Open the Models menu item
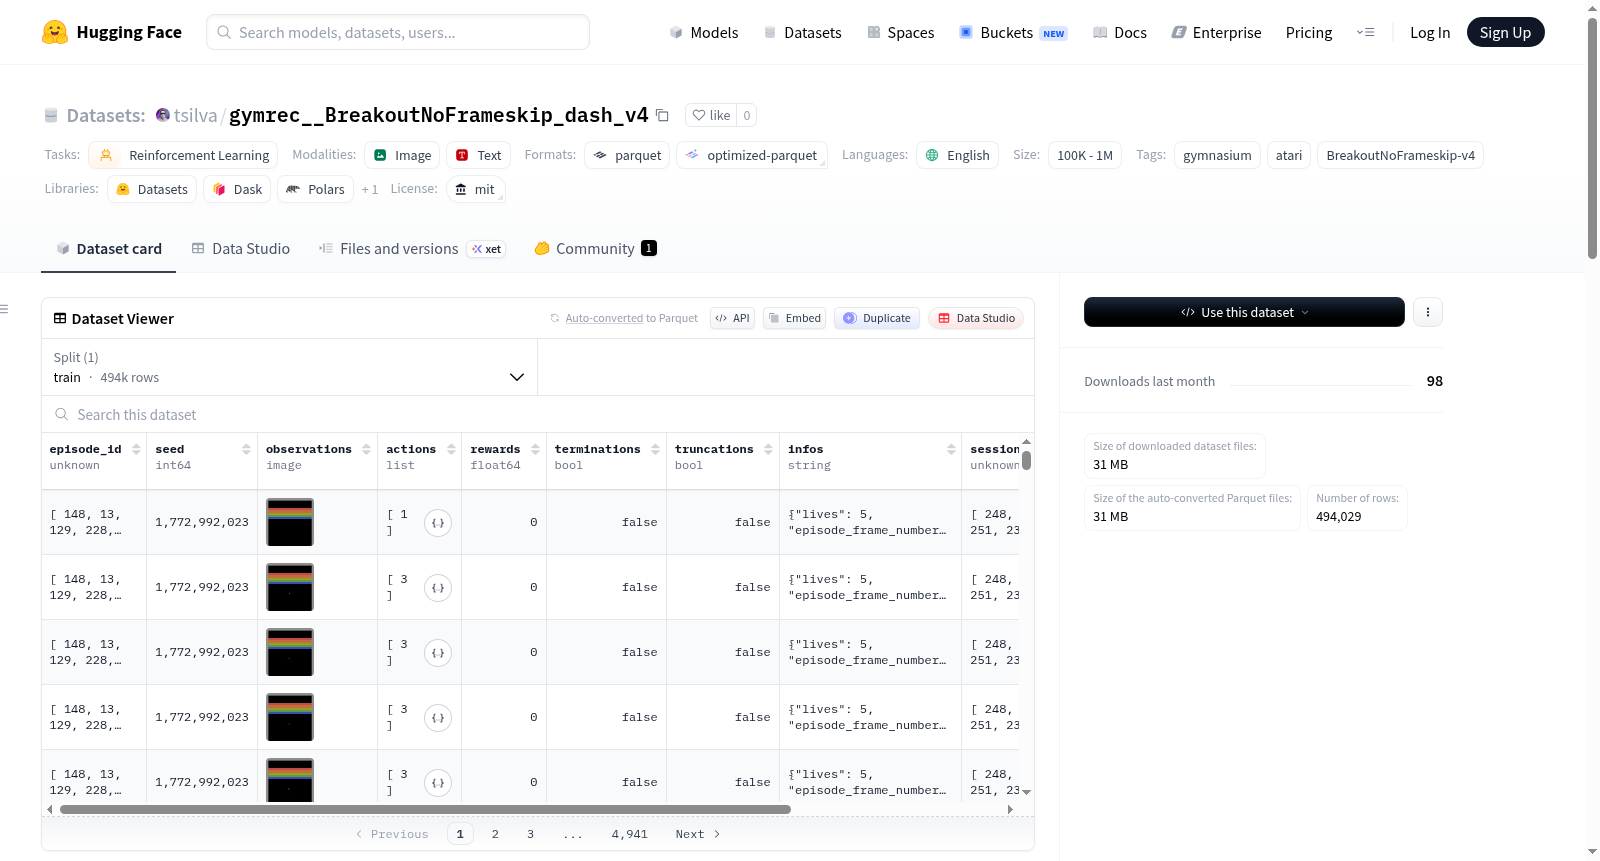The height and width of the screenshot is (861, 1600). [704, 33]
